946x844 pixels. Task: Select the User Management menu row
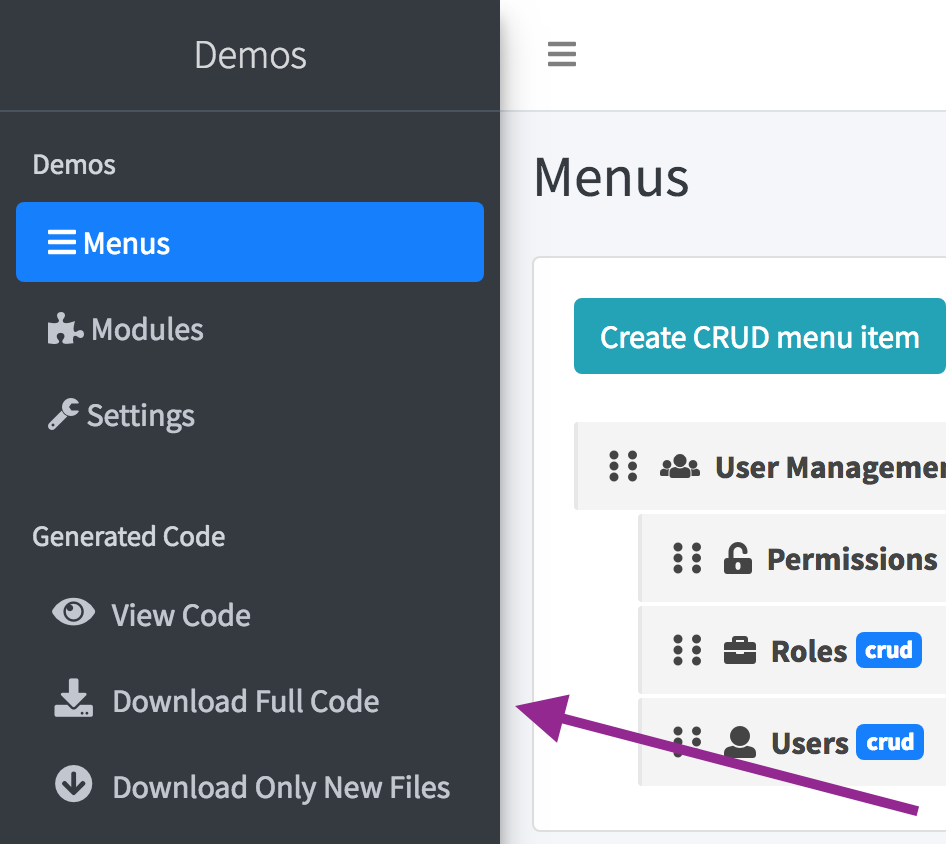pyautogui.click(x=829, y=467)
